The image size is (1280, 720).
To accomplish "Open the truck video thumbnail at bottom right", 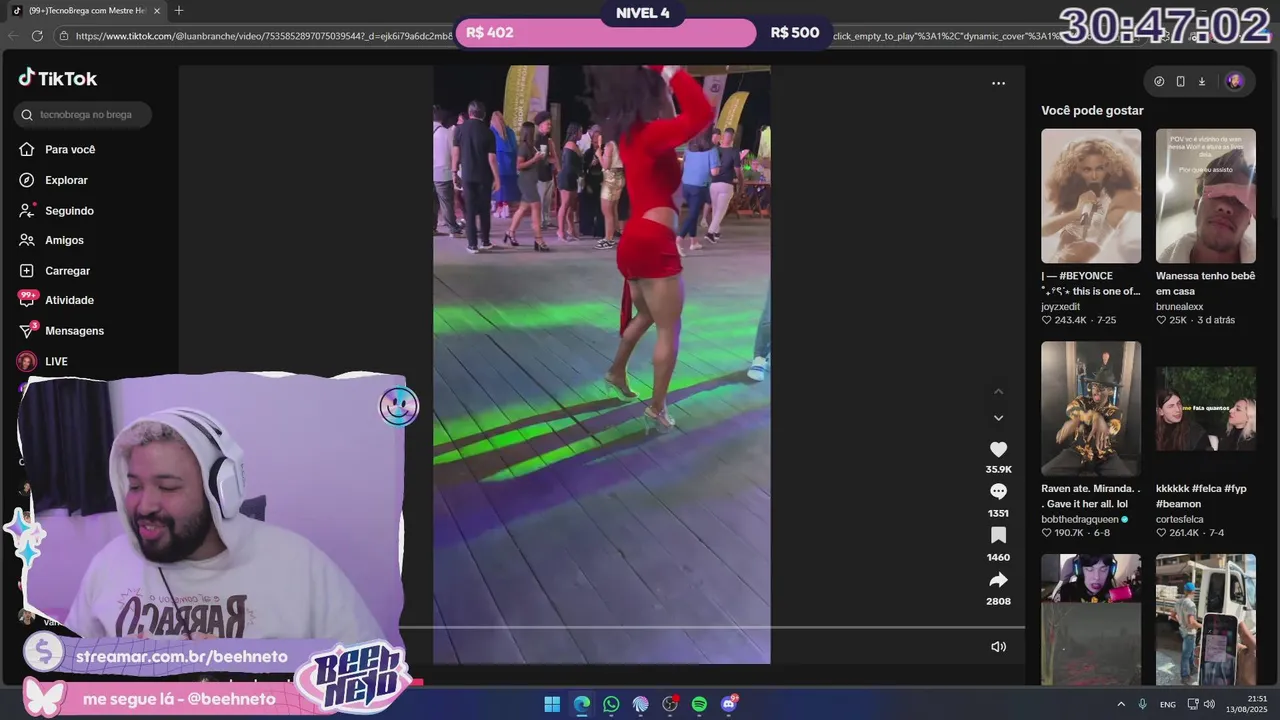I will (x=1206, y=620).
